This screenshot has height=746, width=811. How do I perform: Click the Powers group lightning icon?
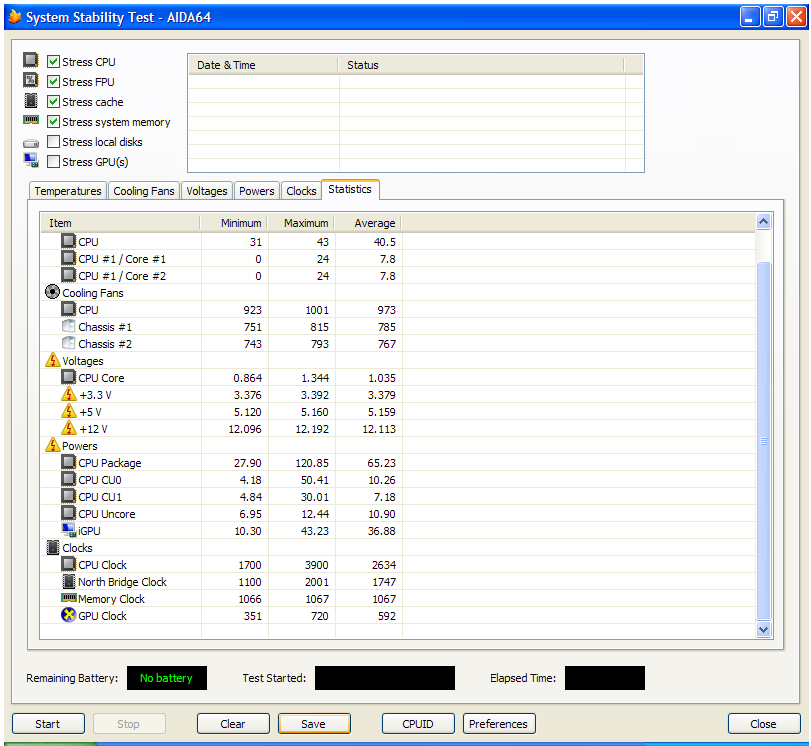pos(53,445)
